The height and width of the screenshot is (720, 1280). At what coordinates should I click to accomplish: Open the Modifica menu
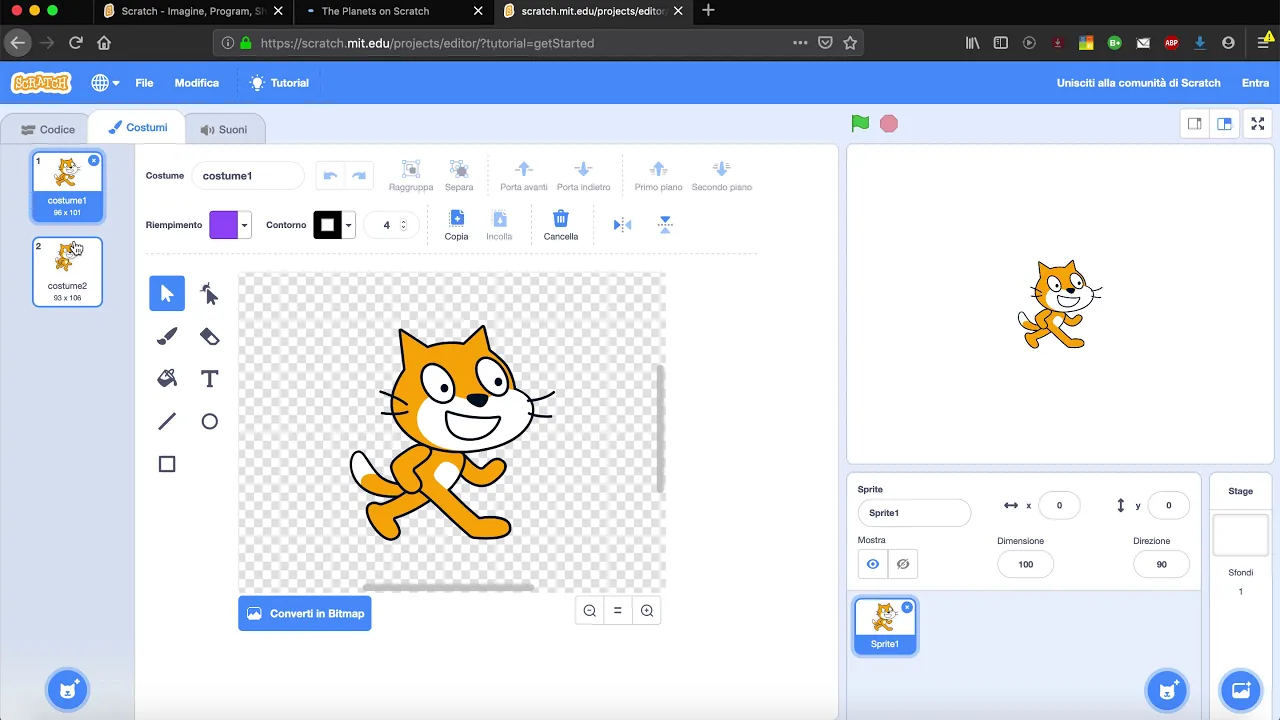click(196, 83)
